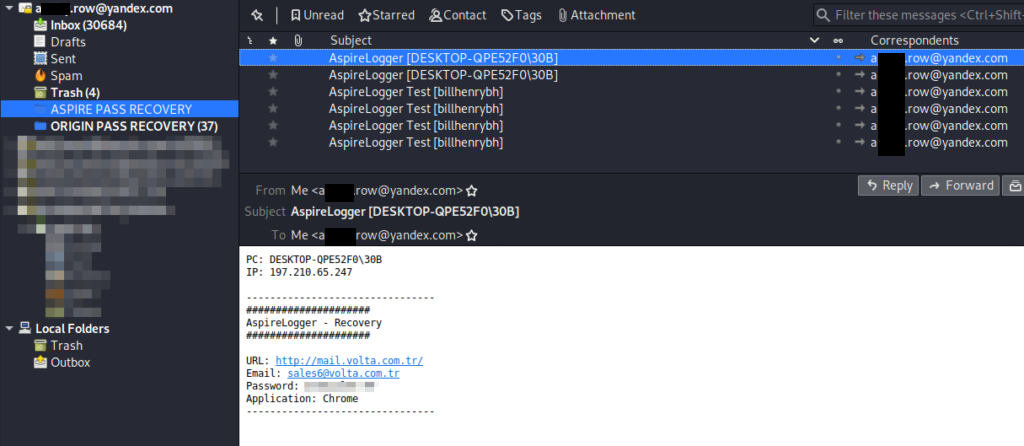The height and width of the screenshot is (446, 1024).
Task: Click the Sent folder icon
Action: click(x=40, y=59)
